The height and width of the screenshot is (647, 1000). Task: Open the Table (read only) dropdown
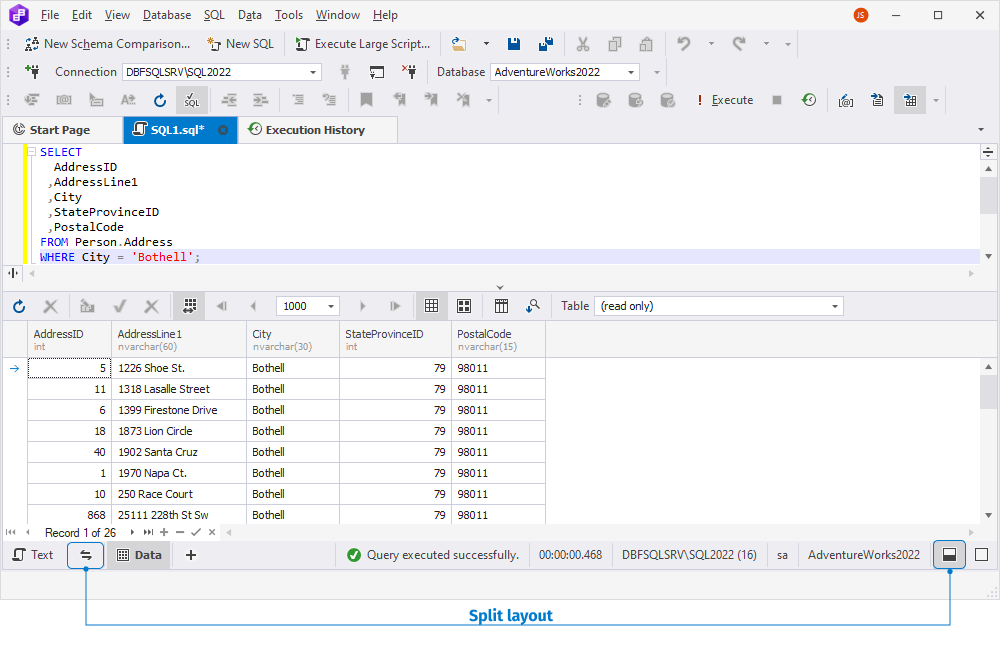pos(719,306)
